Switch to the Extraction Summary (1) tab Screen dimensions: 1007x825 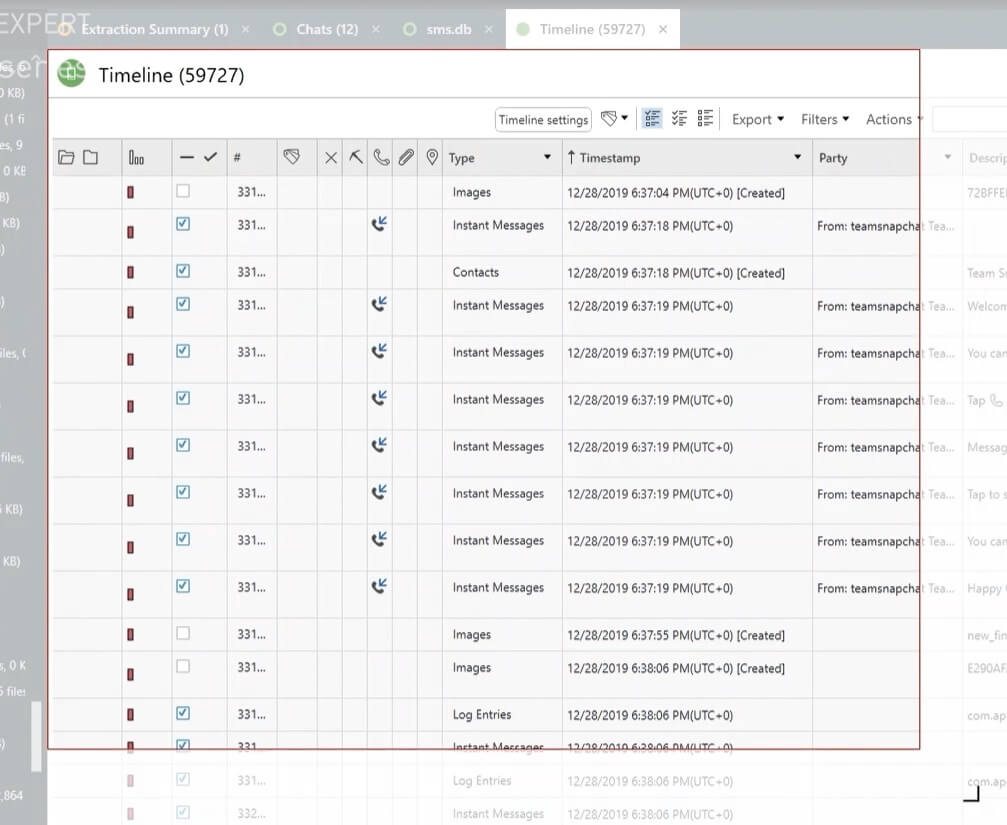tap(155, 30)
